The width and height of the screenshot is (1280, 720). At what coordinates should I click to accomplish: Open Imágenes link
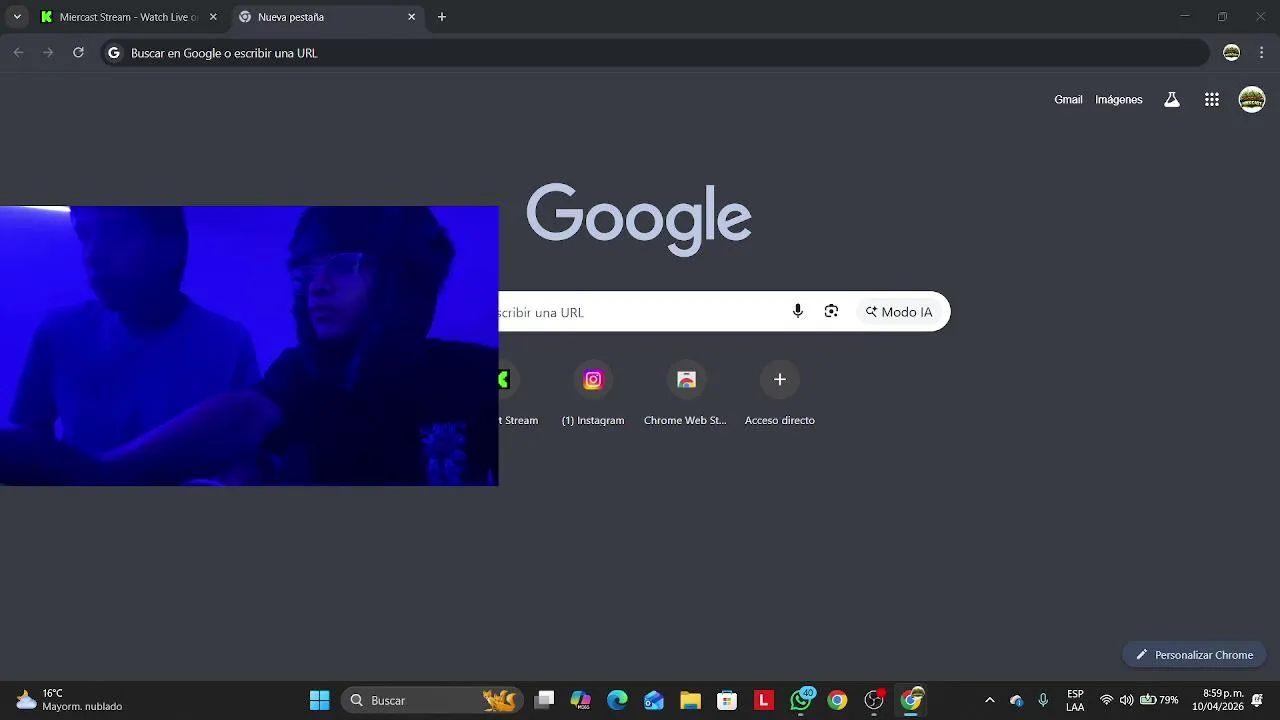(x=1118, y=100)
